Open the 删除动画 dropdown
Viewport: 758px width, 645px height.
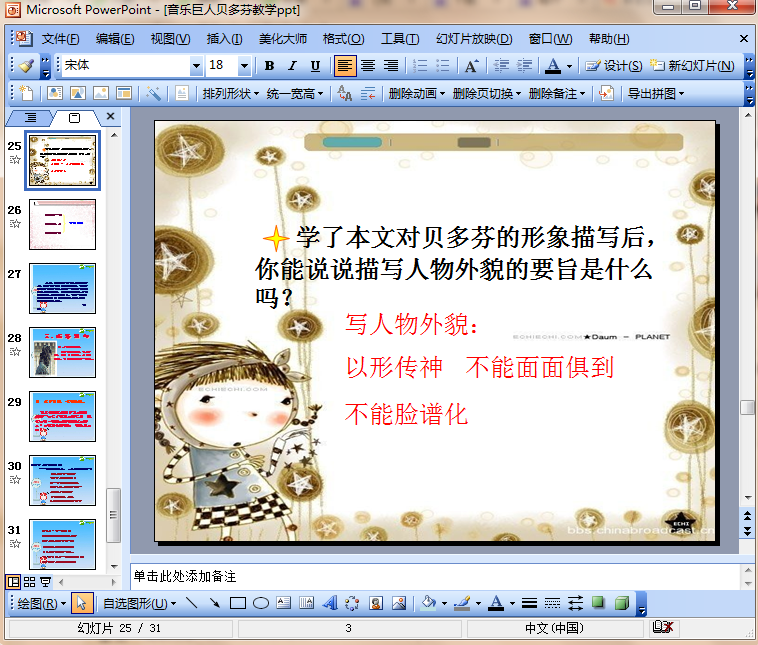pos(416,93)
